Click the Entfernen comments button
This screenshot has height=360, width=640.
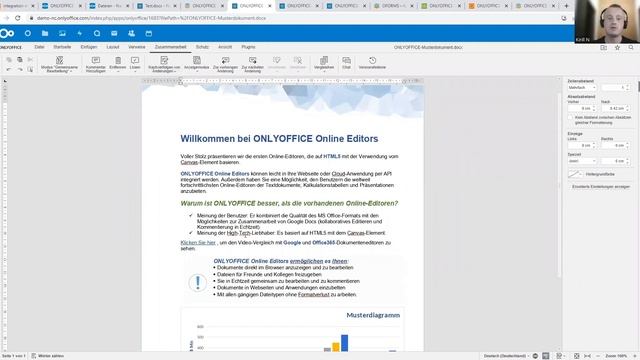(118, 64)
